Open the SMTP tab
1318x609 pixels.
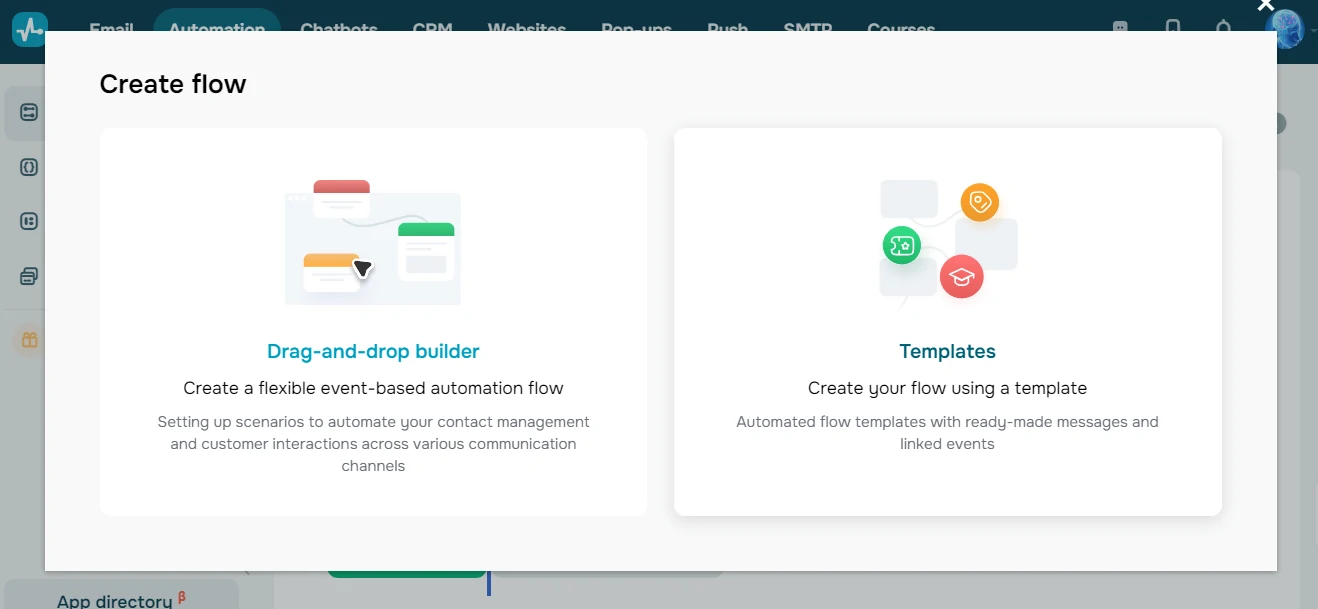[808, 29]
